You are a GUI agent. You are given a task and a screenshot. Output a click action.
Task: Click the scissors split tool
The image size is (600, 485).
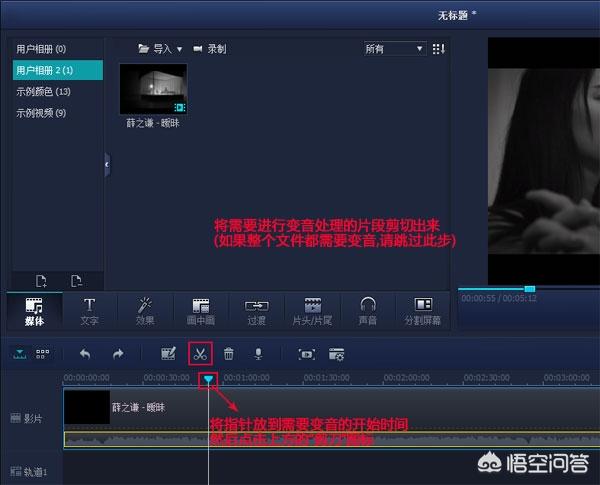(x=200, y=353)
